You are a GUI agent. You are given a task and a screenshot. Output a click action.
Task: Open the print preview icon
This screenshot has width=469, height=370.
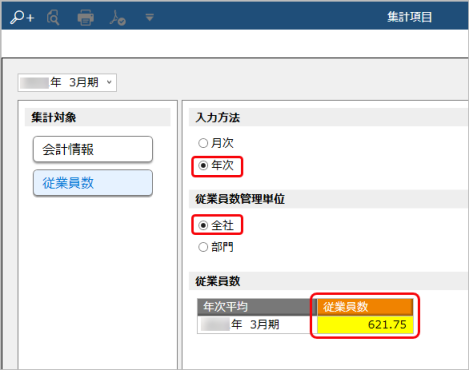tap(53, 17)
